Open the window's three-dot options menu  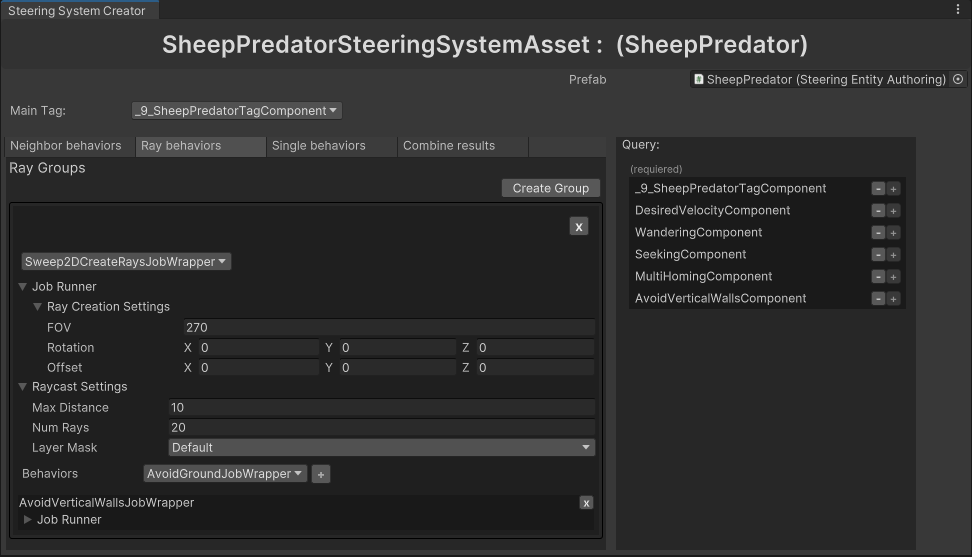coord(958,10)
